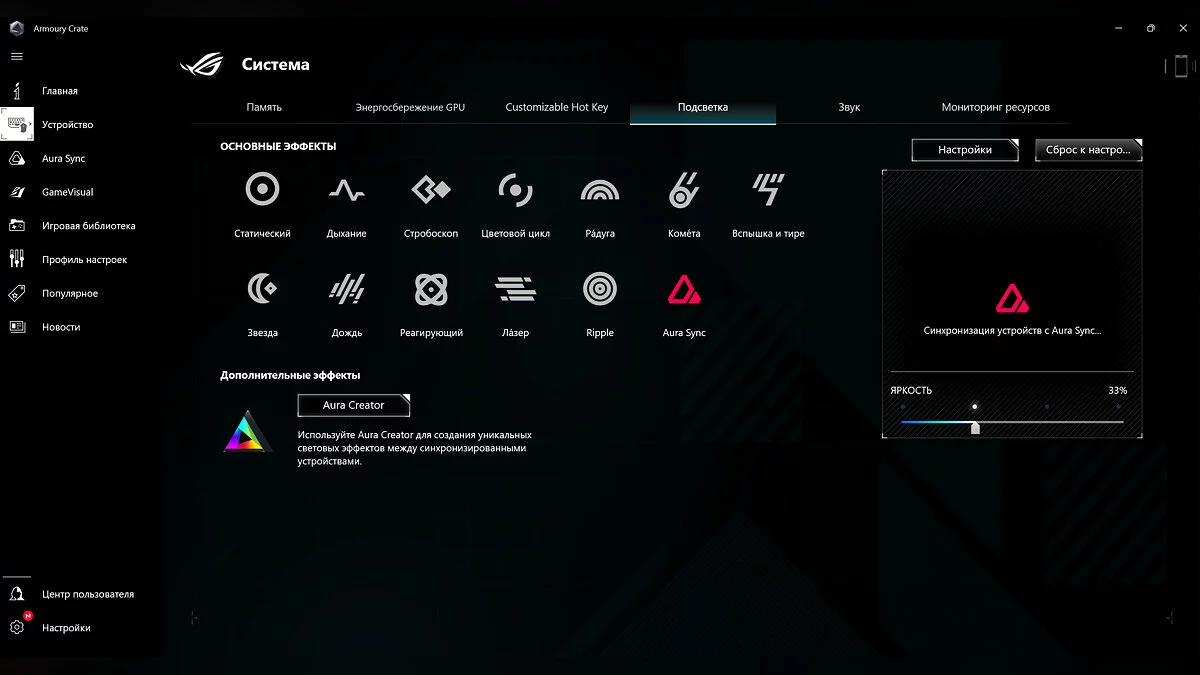The image size is (1200, 675).
Task: Switch to the Память tab
Action: pos(264,107)
